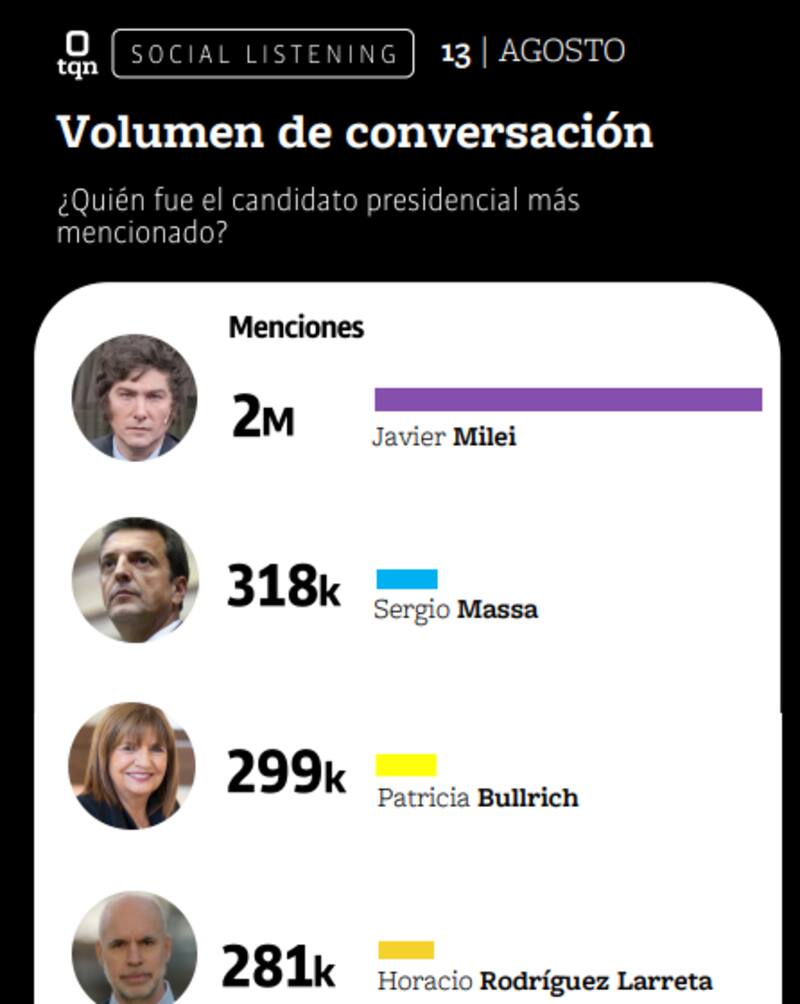Click the Javier Milei name label
The width and height of the screenshot is (800, 1004).
pyautogui.click(x=444, y=437)
